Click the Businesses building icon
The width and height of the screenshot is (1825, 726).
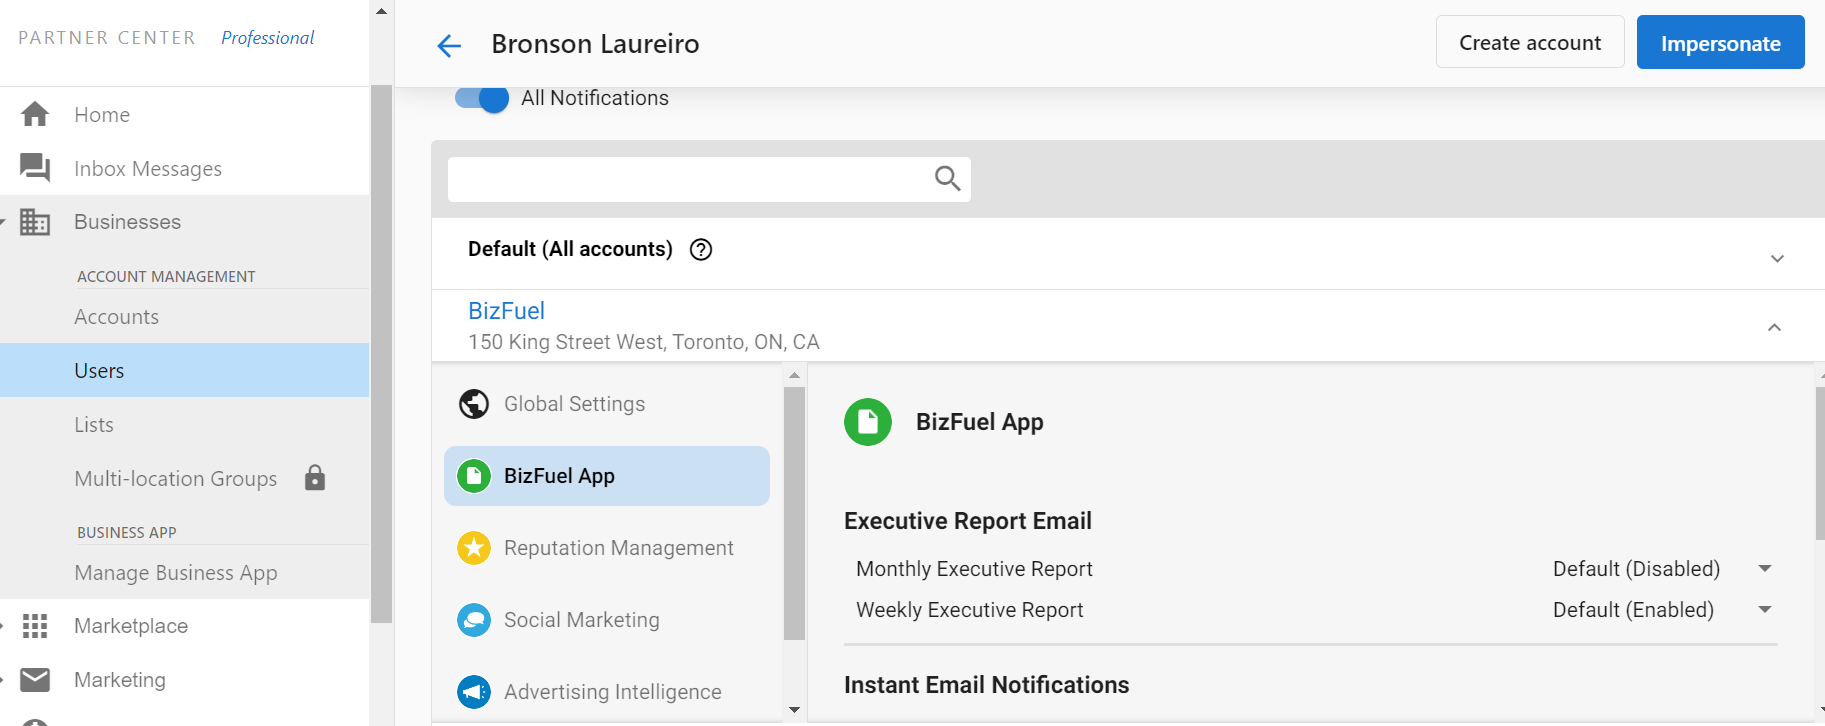pyautogui.click(x=35, y=222)
